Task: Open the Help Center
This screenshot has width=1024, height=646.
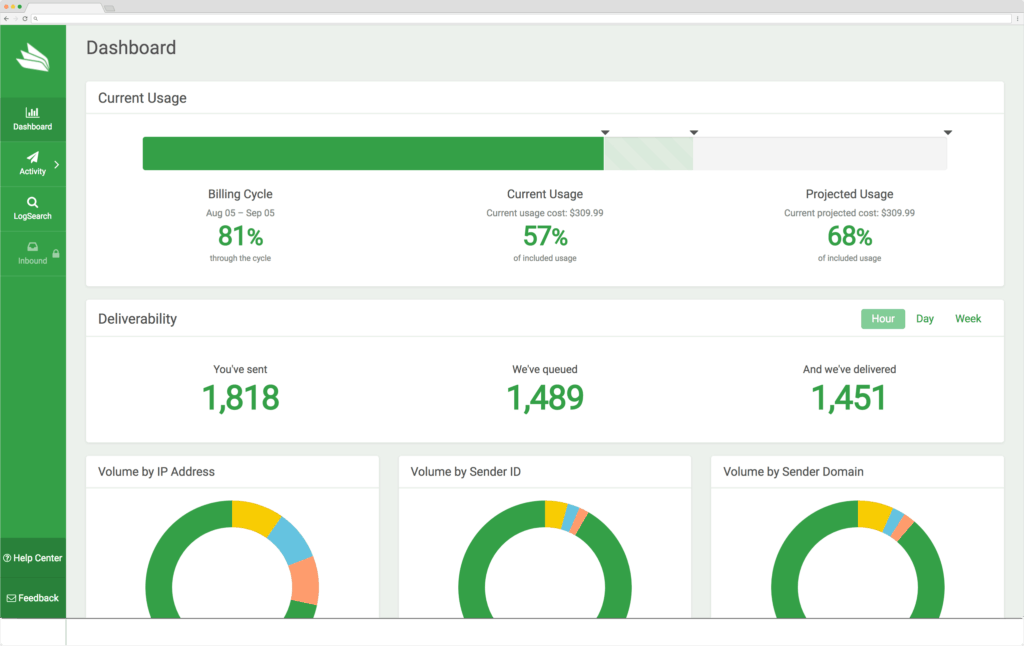Action: pyautogui.click(x=33, y=558)
